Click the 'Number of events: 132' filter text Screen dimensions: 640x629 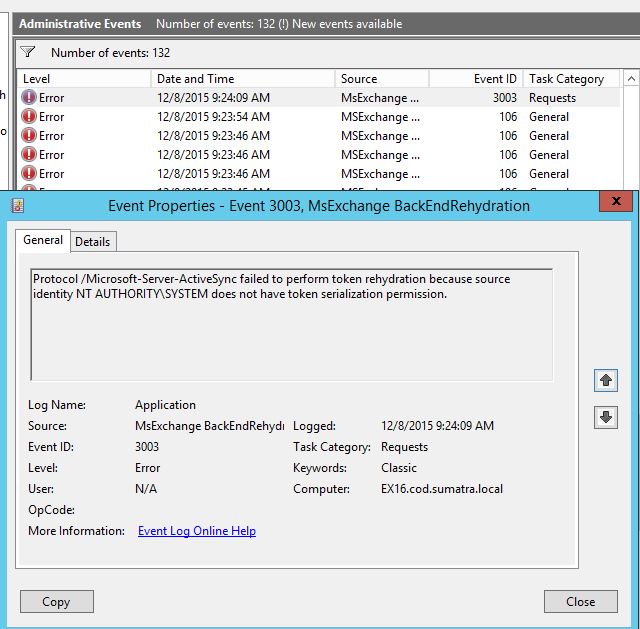pos(110,53)
